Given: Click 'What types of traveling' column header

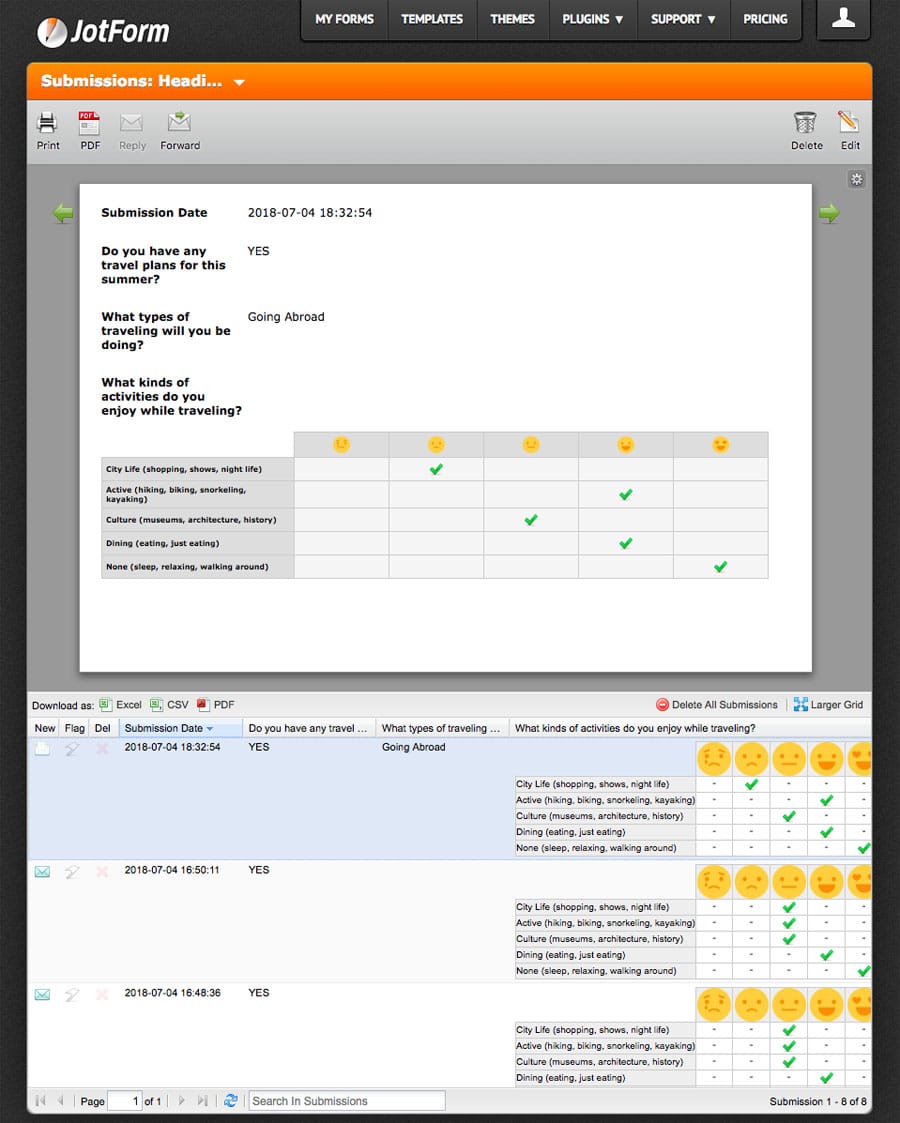Looking at the screenshot, I should point(442,728).
